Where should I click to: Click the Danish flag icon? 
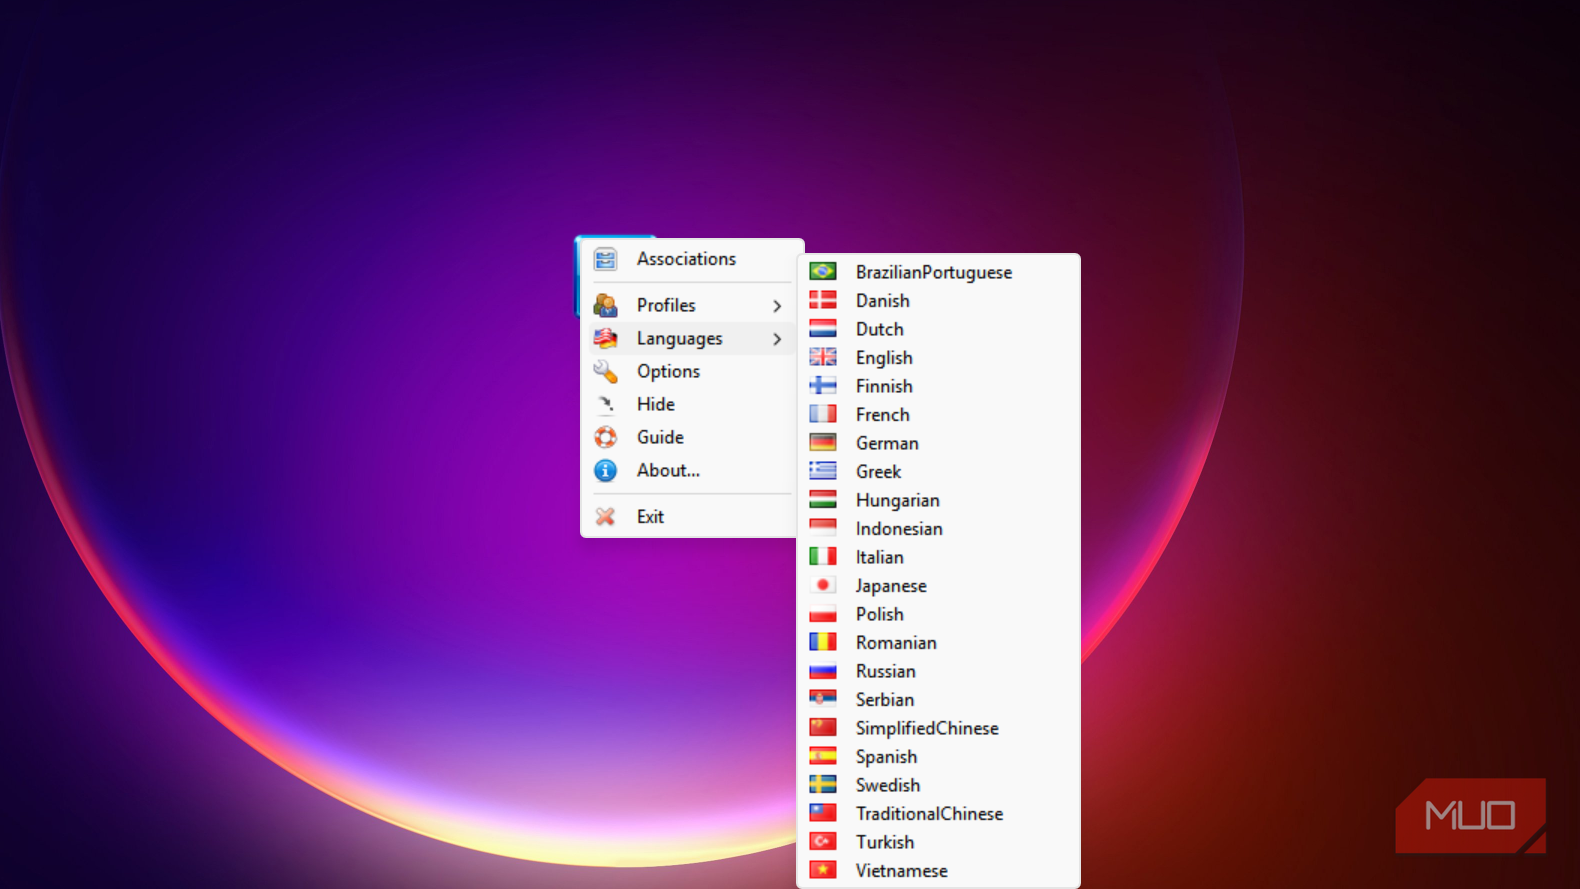click(823, 300)
